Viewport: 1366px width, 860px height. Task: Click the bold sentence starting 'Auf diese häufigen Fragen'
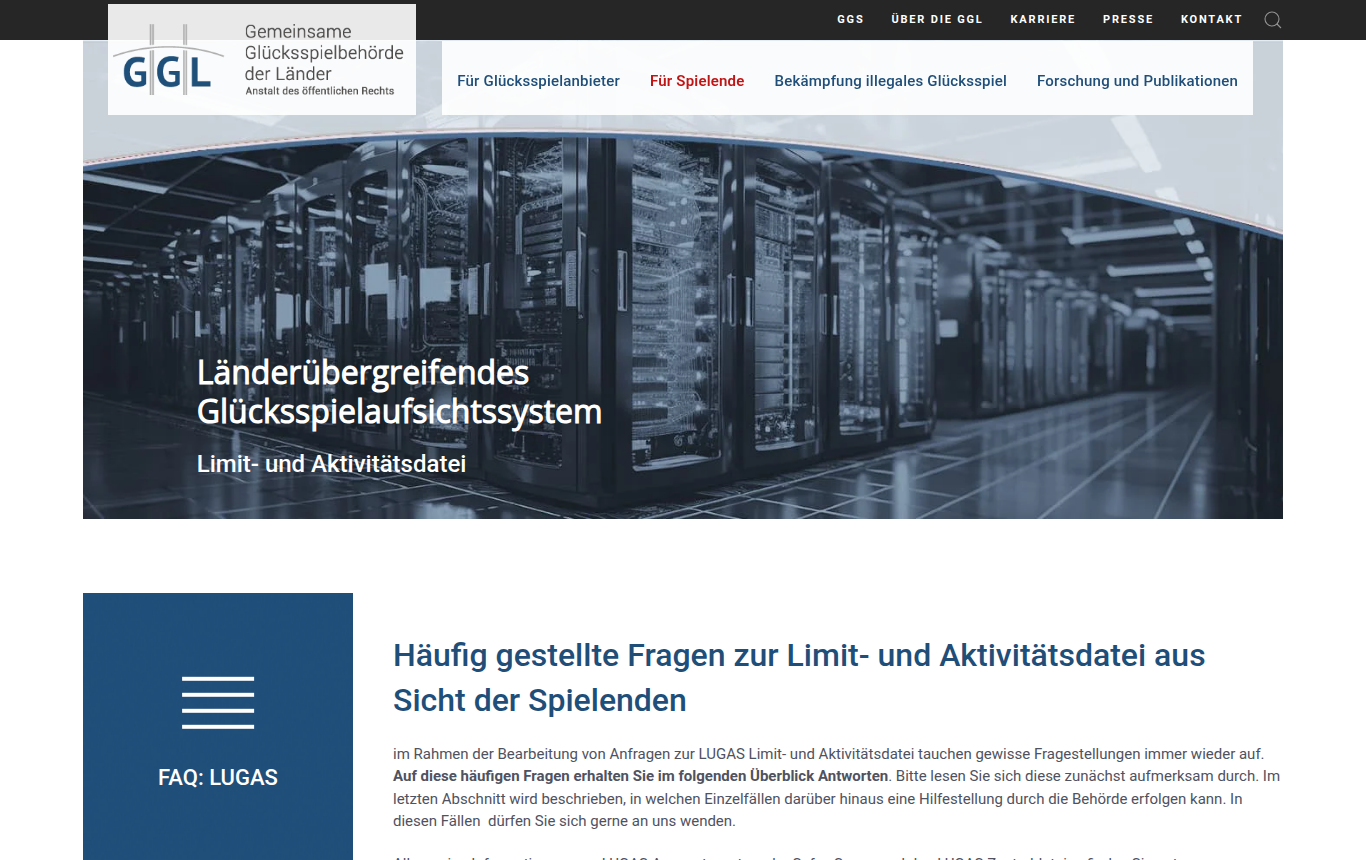641,776
